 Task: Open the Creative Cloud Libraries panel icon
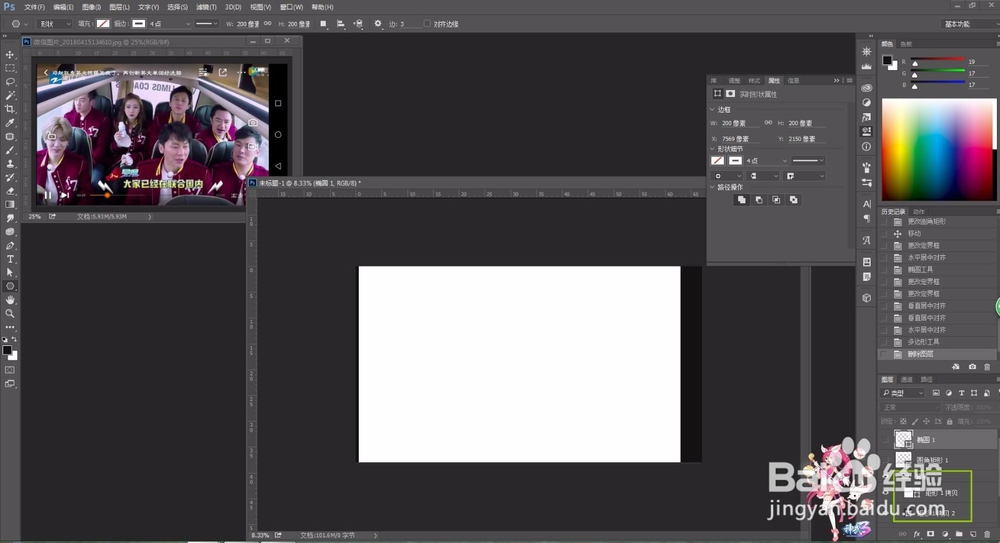pyautogui.click(x=866, y=87)
